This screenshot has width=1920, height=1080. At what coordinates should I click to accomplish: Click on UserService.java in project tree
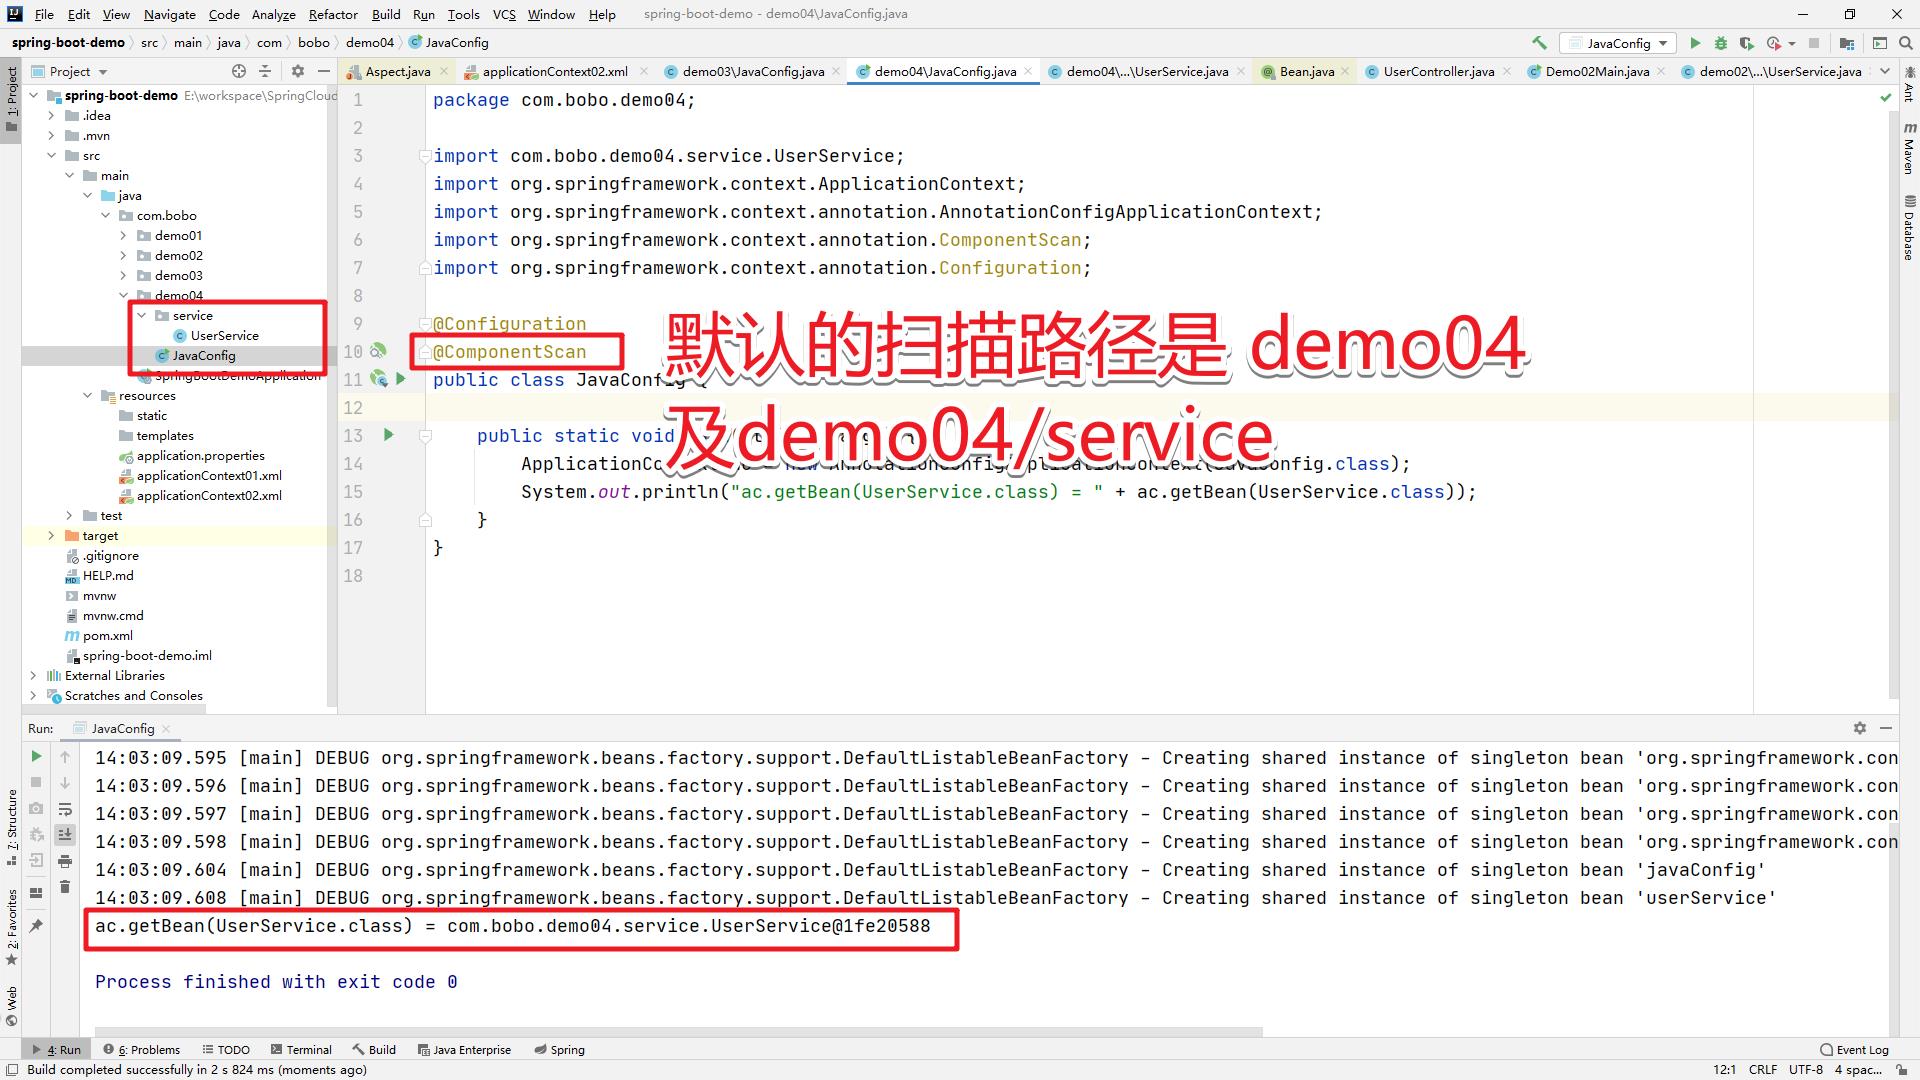click(x=224, y=335)
